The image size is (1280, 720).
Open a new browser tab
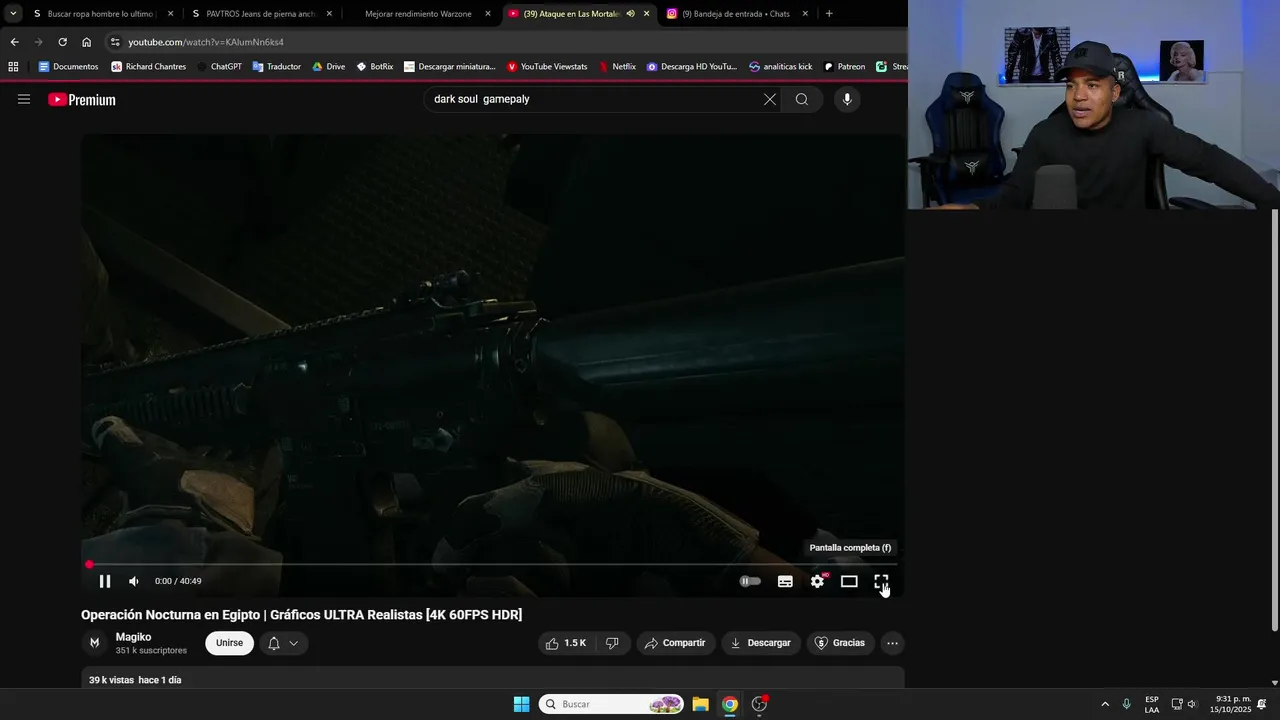[829, 14]
